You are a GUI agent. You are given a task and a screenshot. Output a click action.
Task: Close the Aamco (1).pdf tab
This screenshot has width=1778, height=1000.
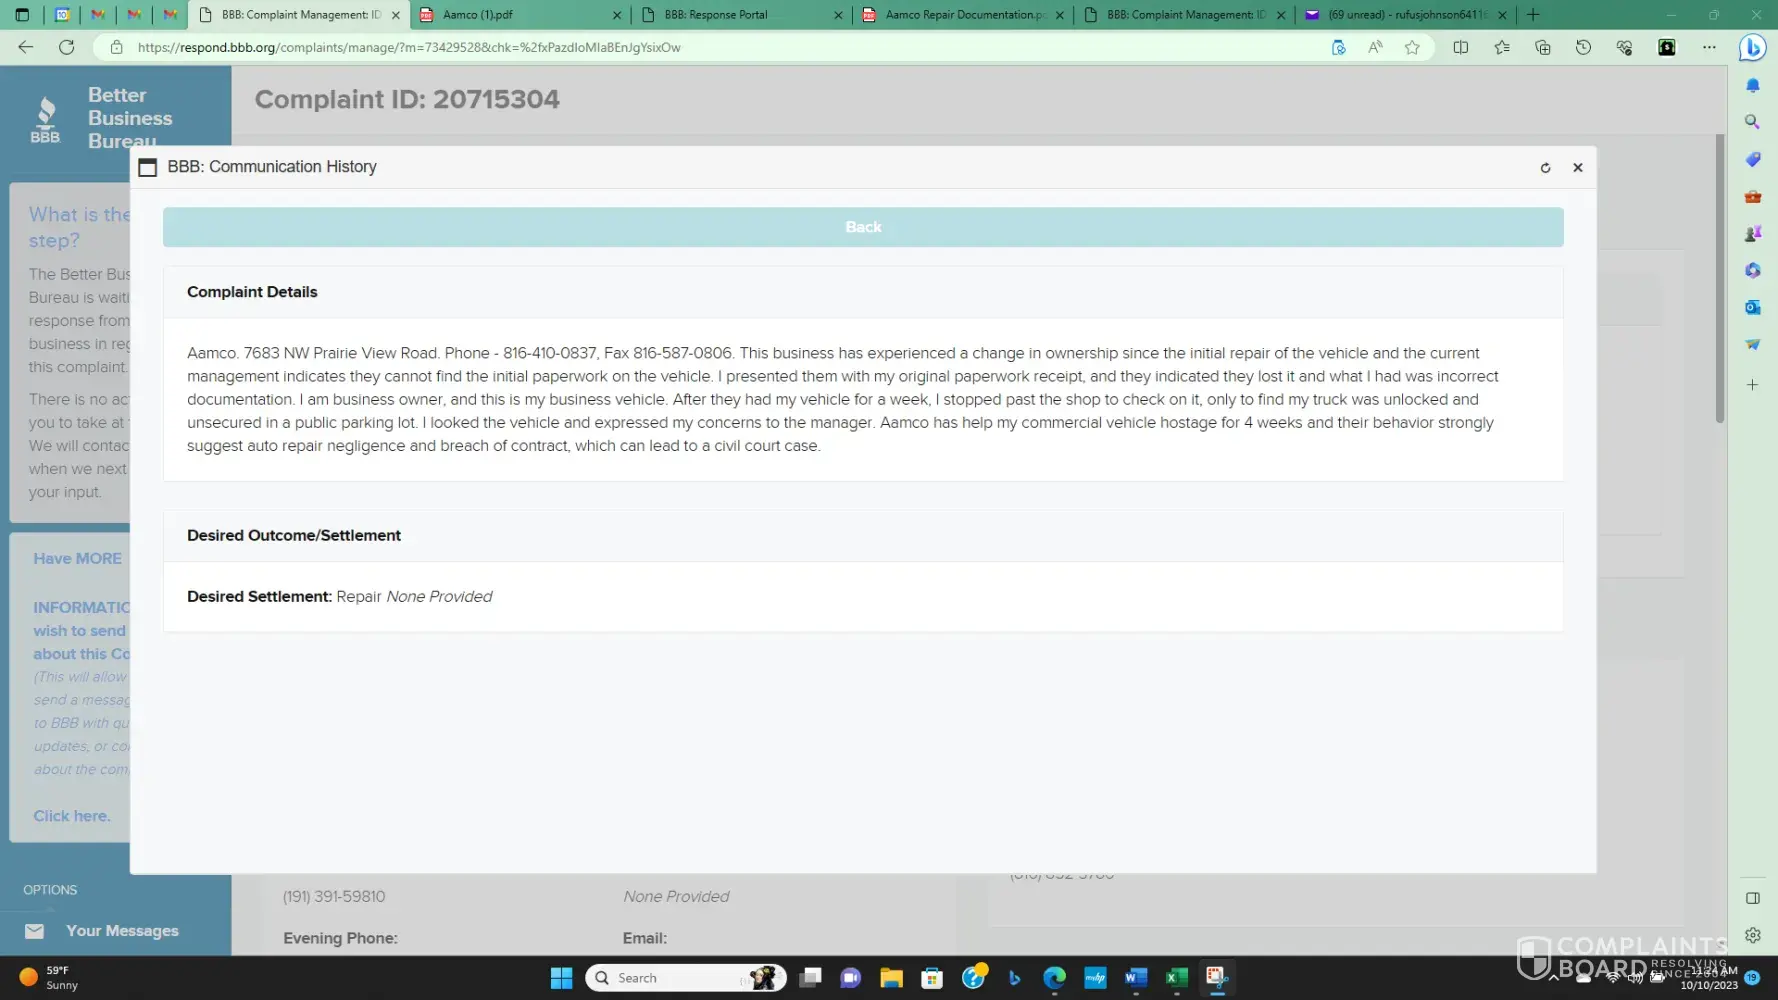[616, 15]
